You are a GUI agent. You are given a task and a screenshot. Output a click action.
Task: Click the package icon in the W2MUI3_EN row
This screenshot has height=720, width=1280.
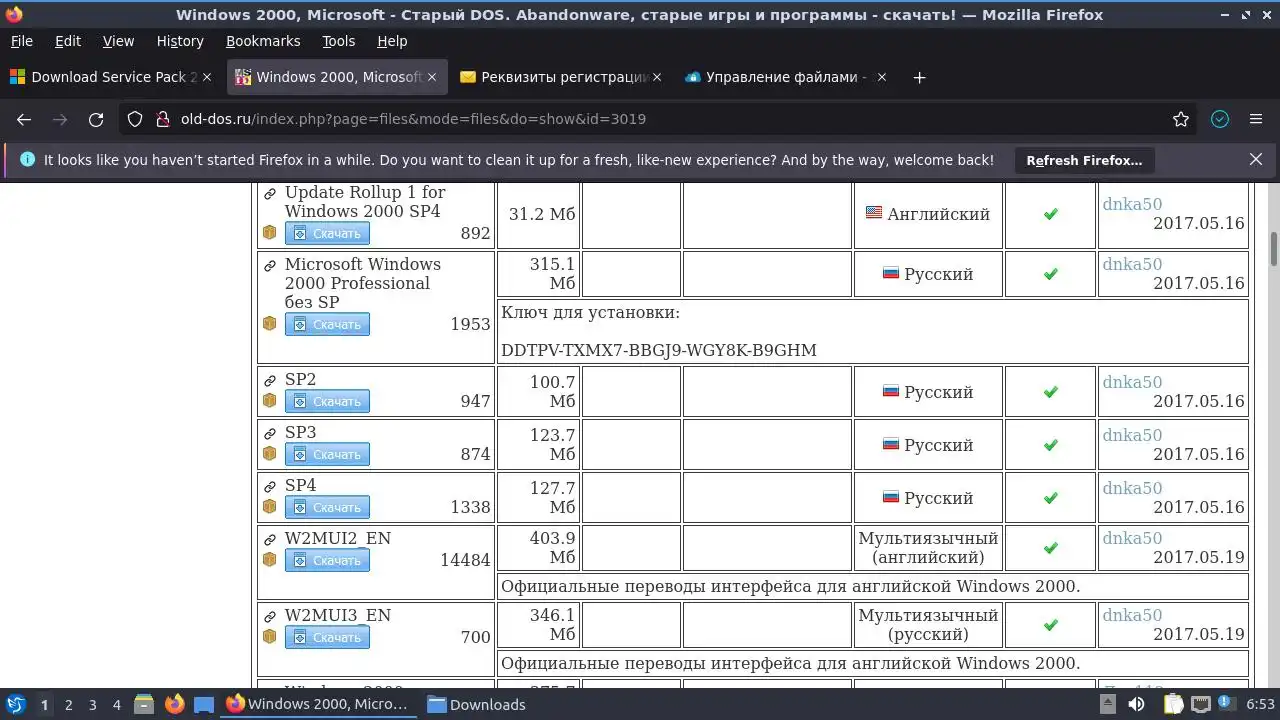(269, 636)
